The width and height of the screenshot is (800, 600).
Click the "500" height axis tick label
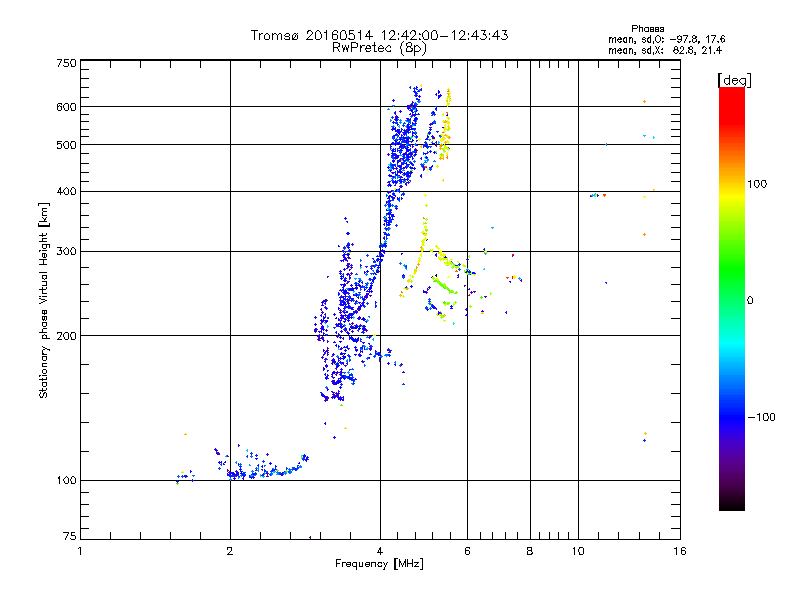[x=66, y=145]
